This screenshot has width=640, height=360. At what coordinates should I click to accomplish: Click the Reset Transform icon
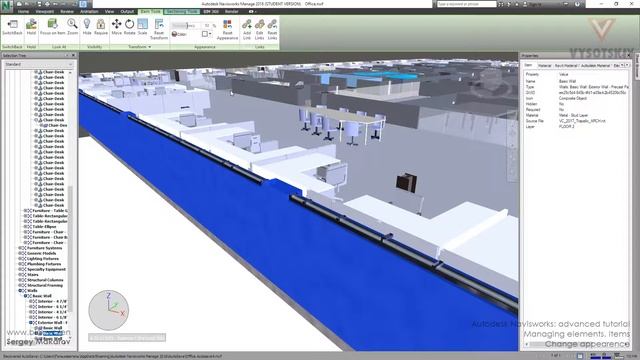159,24
